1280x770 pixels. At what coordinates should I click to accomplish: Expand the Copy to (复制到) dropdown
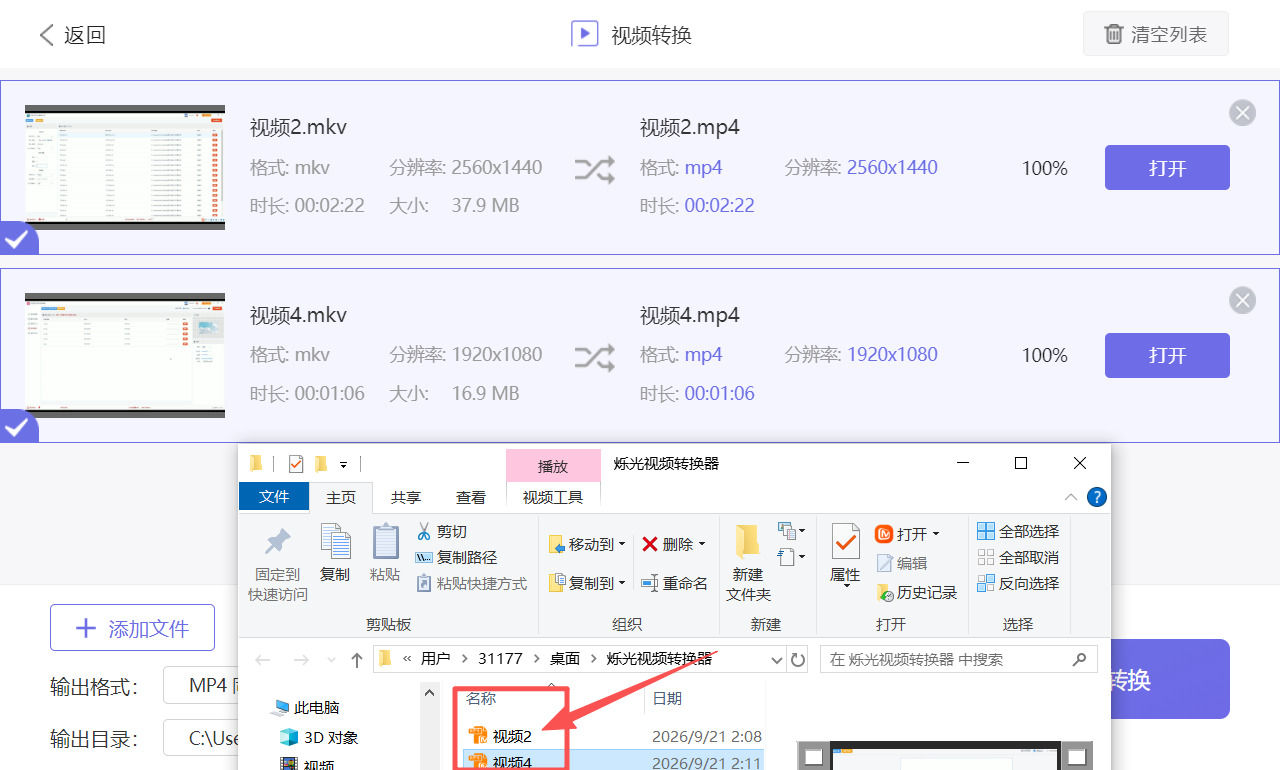click(622, 583)
